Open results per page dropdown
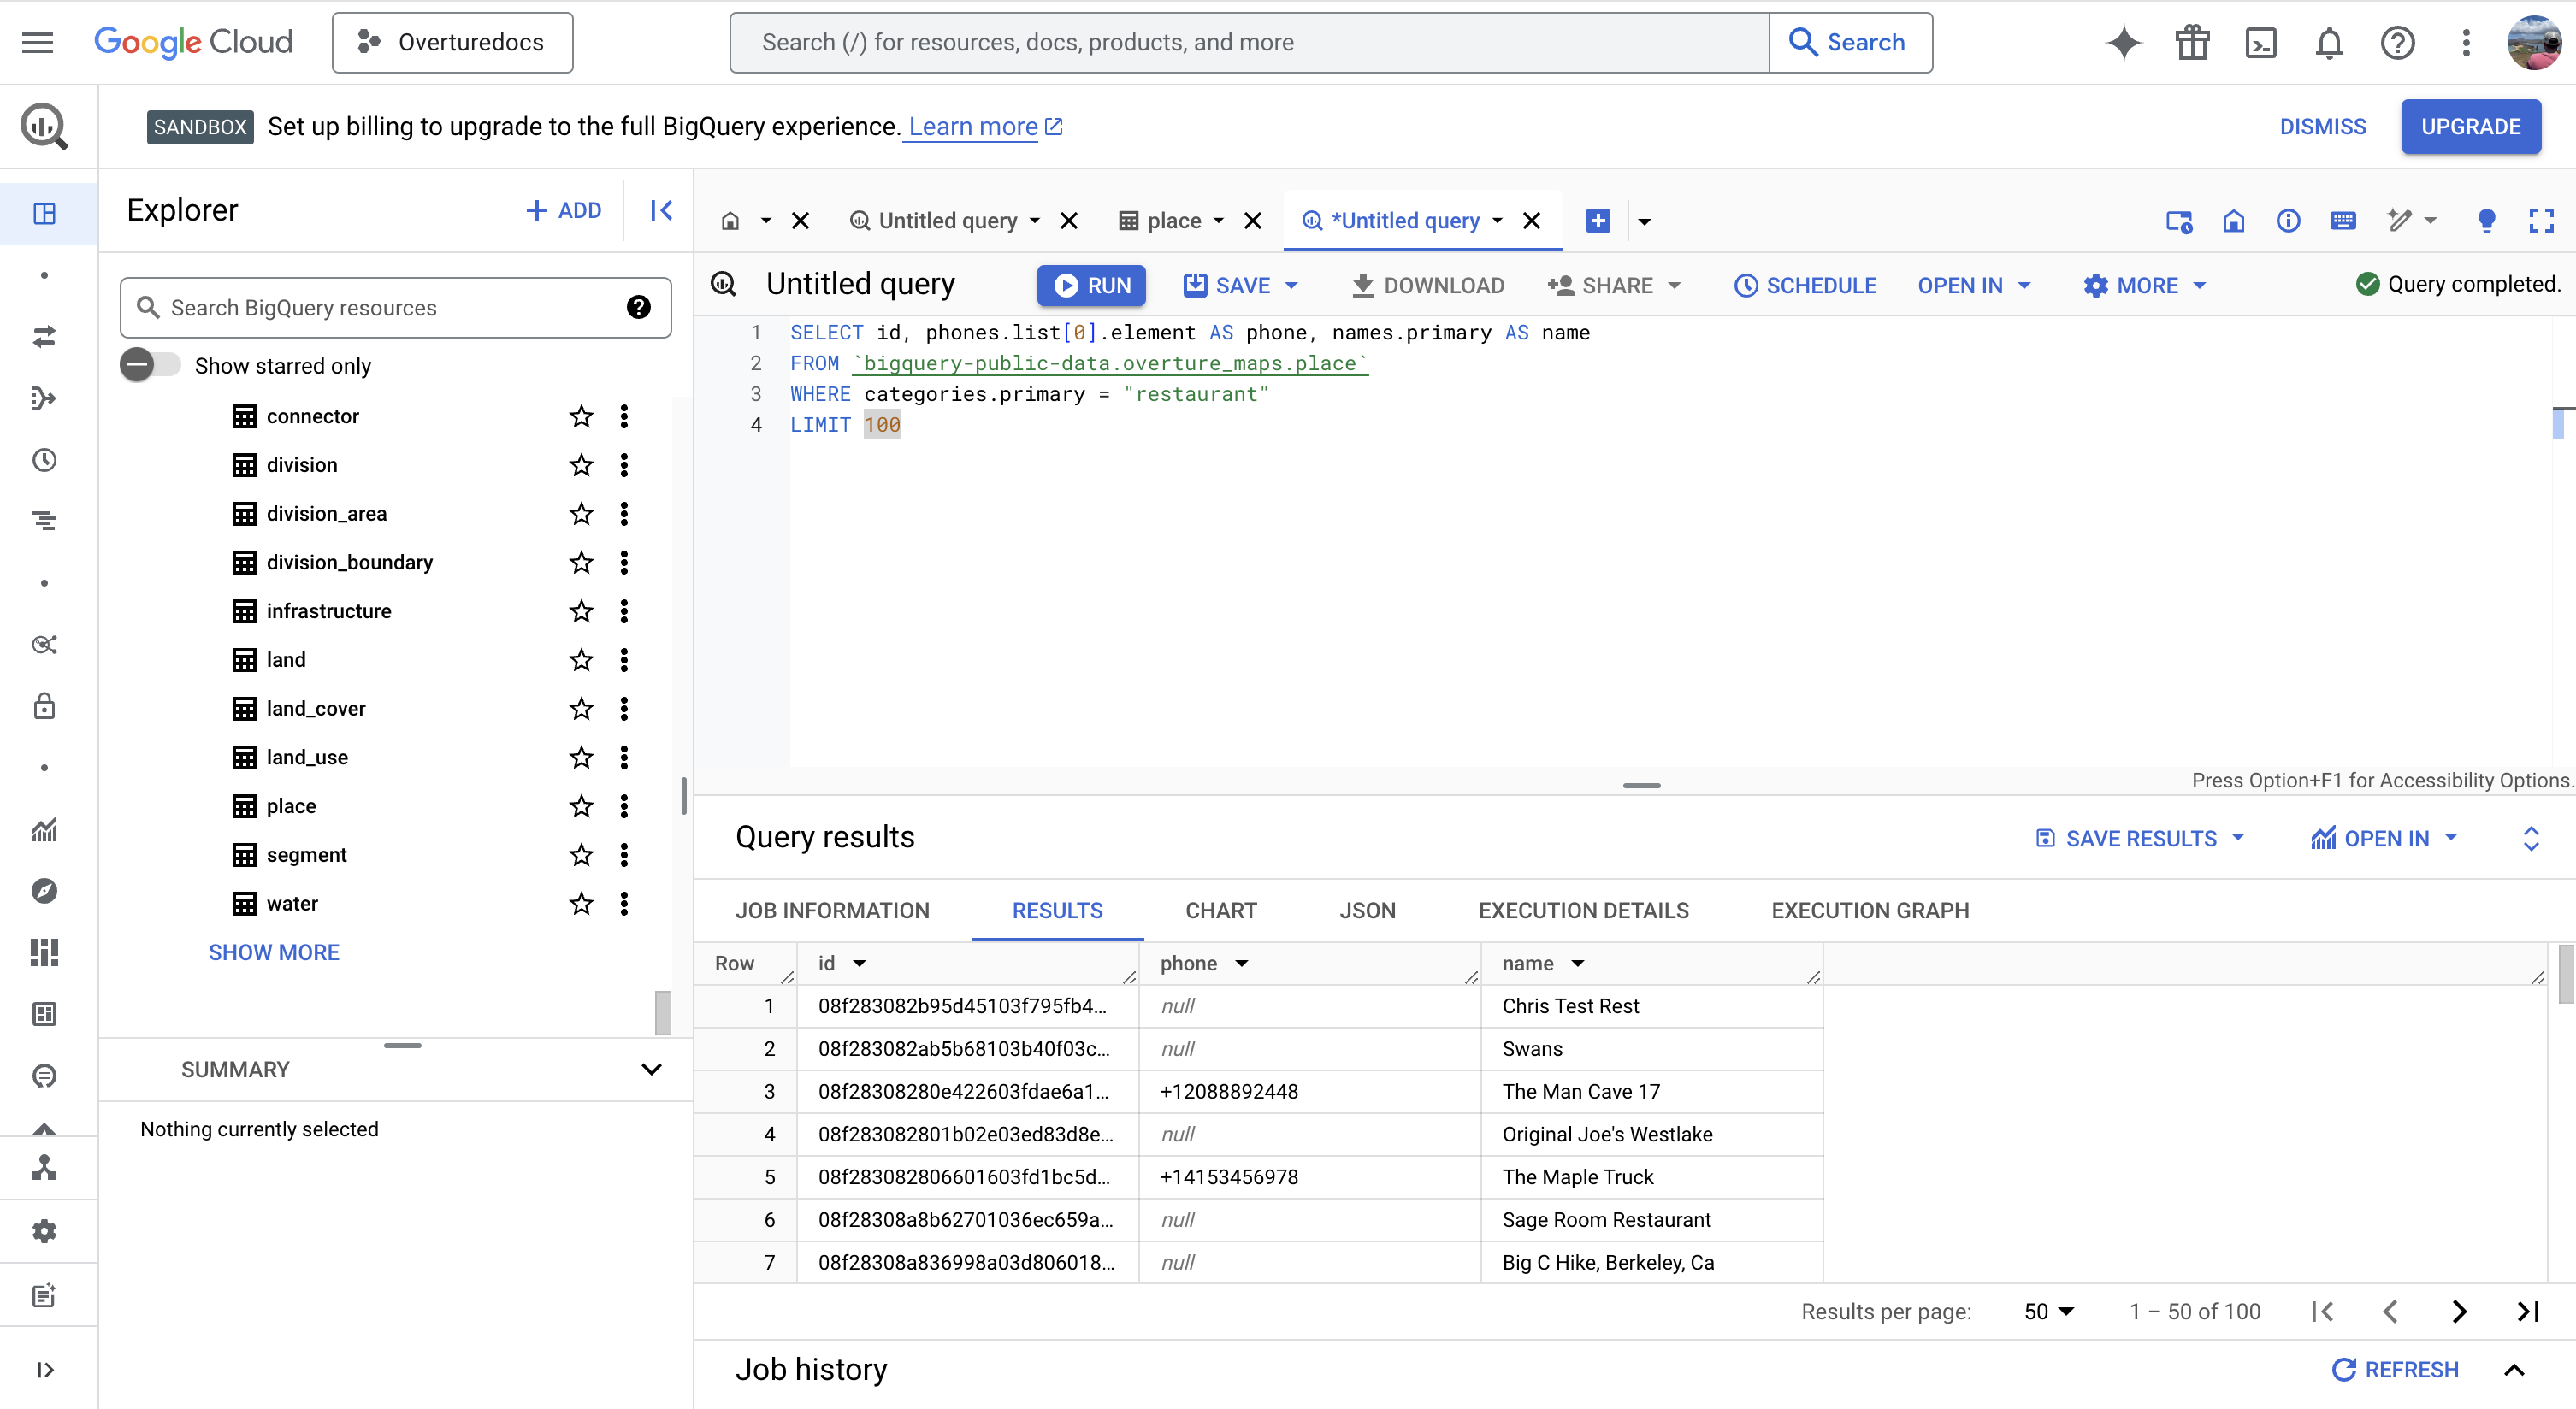The image size is (2576, 1409). pyautogui.click(x=2049, y=1311)
